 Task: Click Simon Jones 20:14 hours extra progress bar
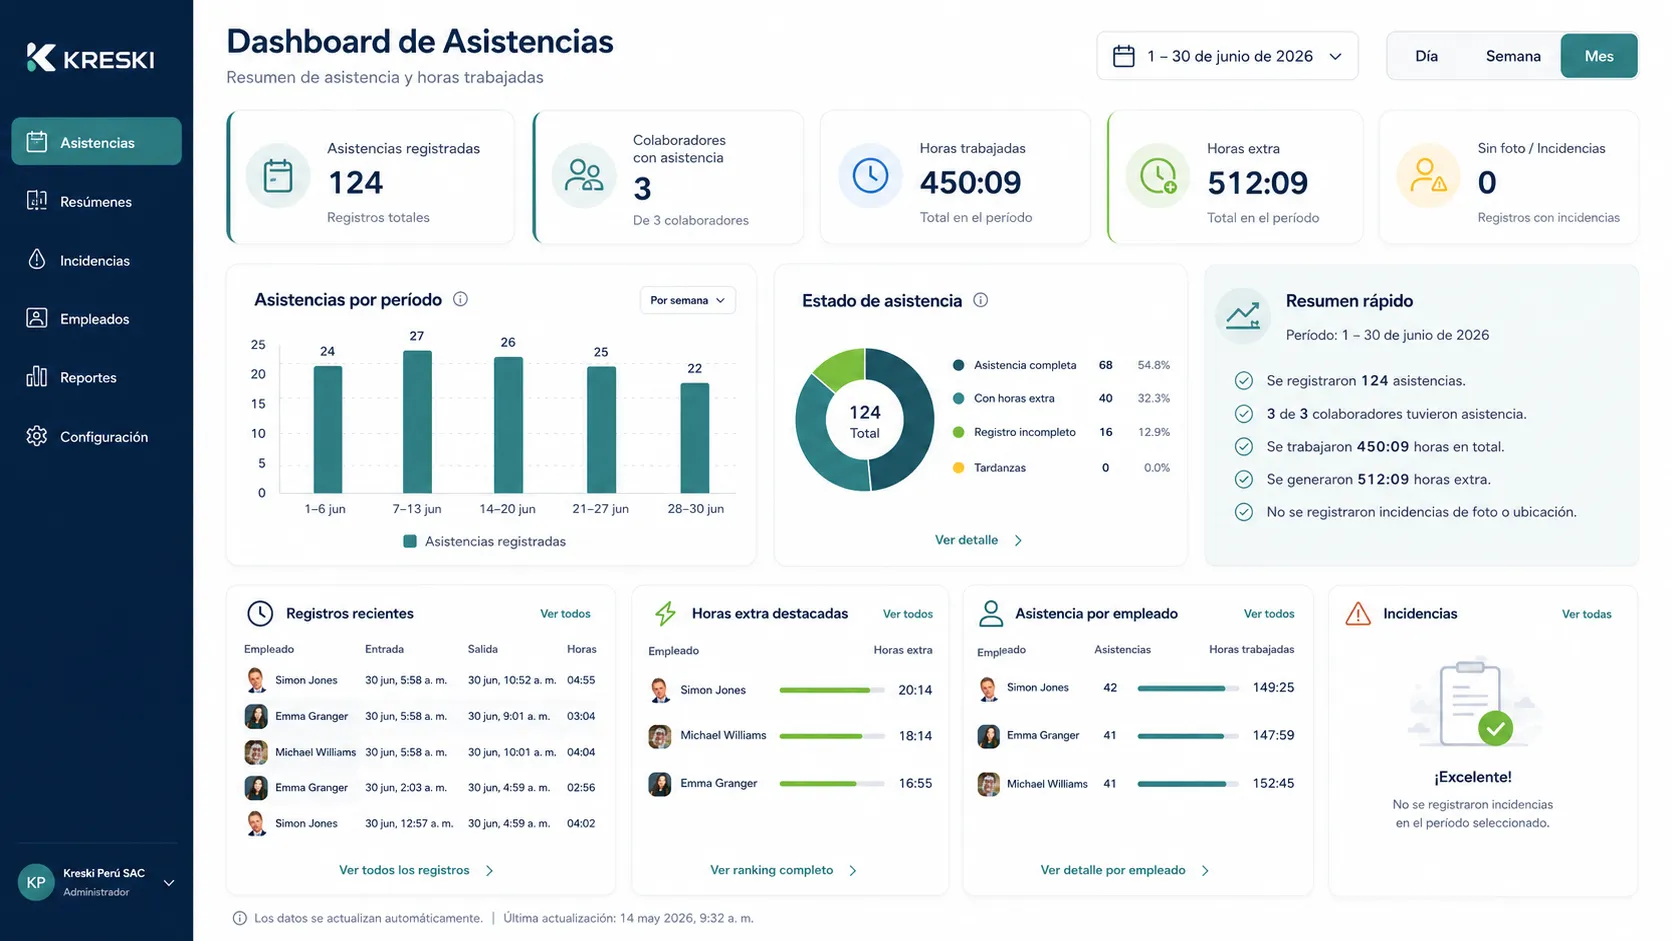pyautogui.click(x=832, y=690)
